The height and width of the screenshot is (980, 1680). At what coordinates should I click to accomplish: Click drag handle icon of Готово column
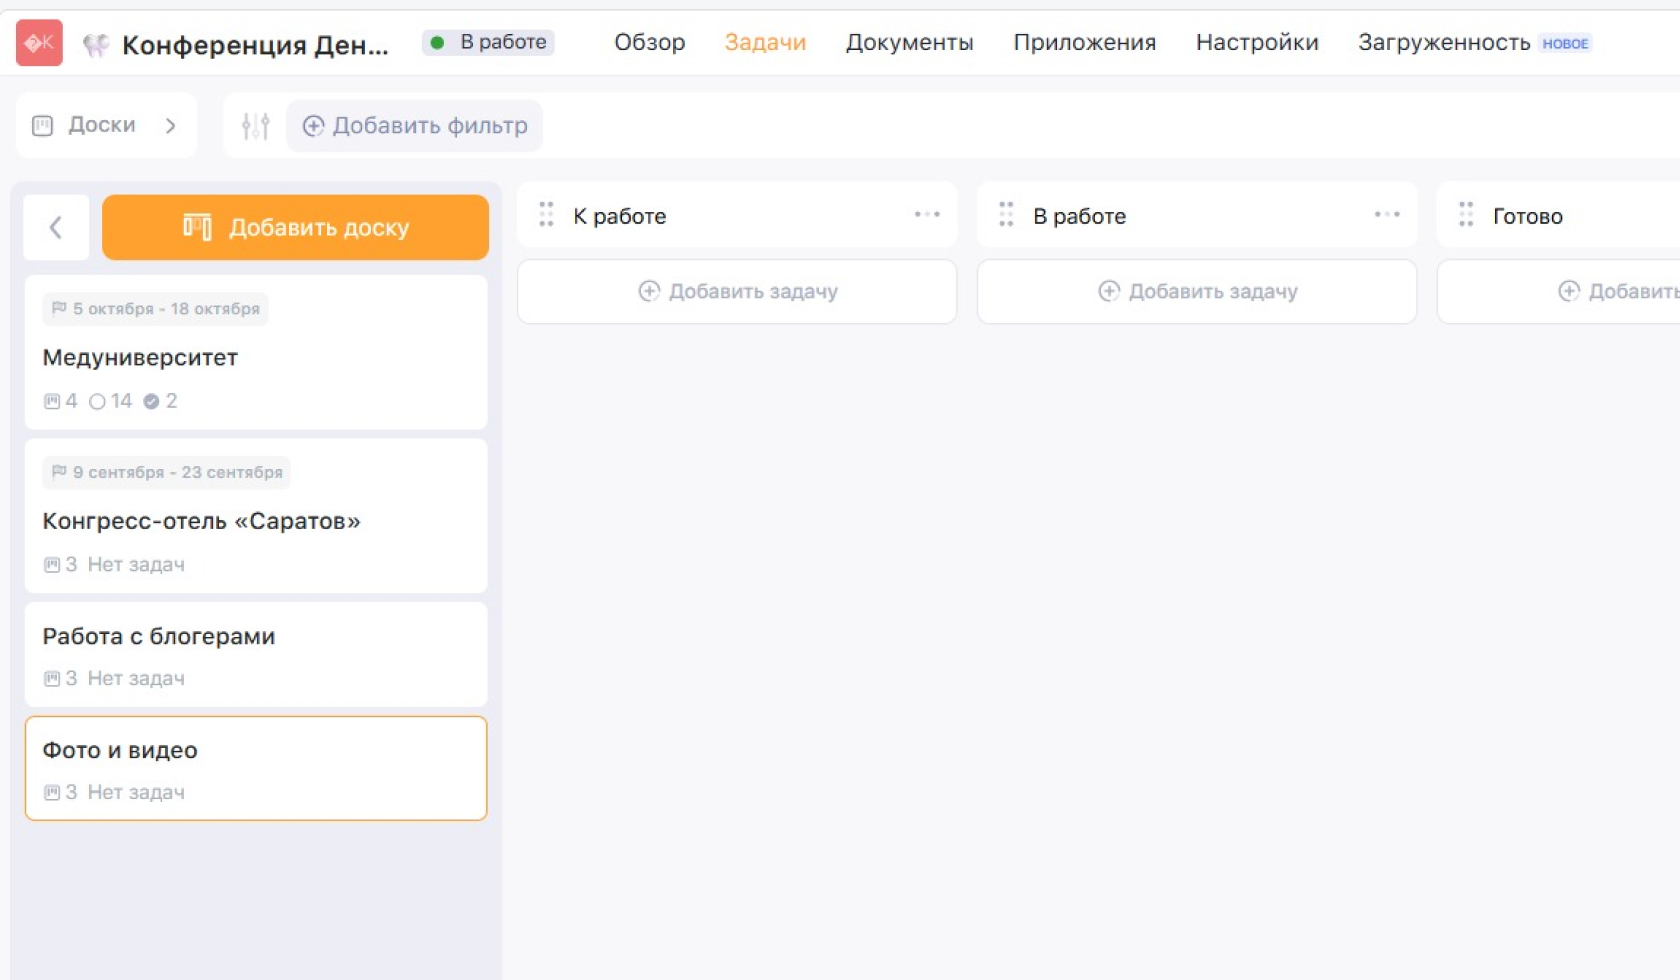(1466, 214)
